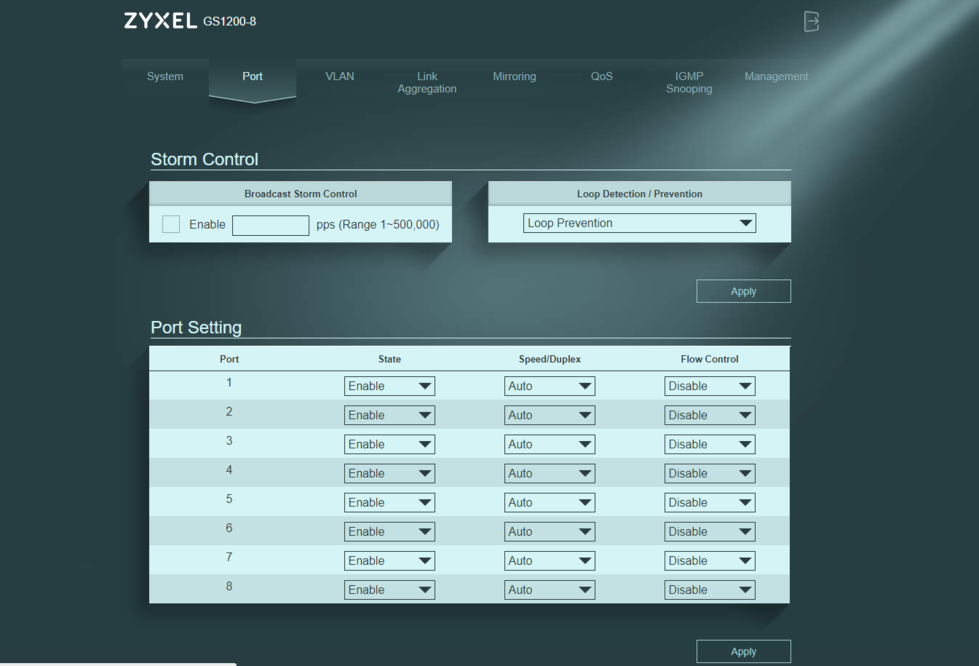This screenshot has width=979, height=666.
Task: Open Port 5 Flow Control dropdown
Action: pos(709,502)
